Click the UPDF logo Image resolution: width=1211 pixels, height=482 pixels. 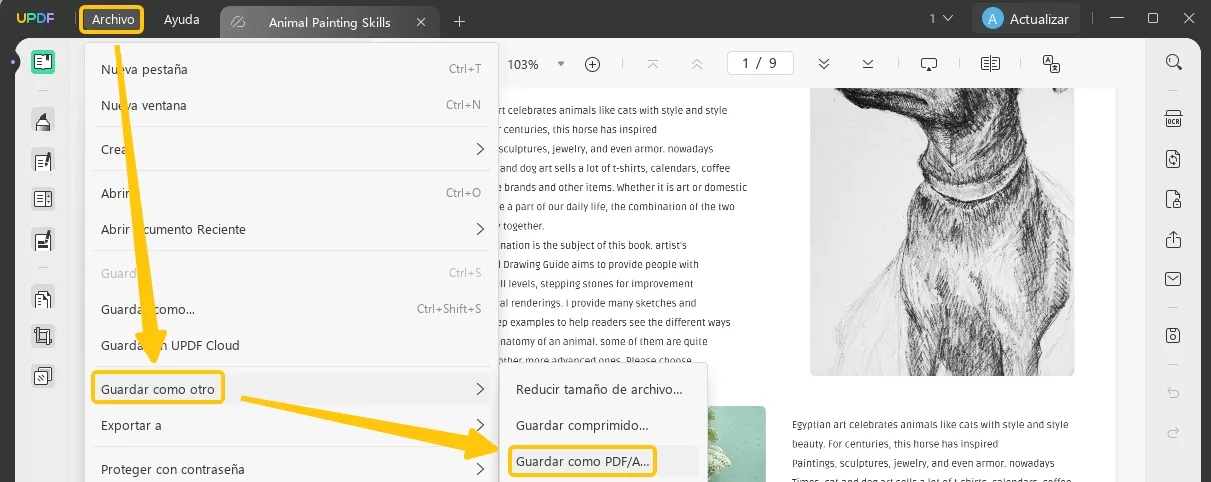35,19
